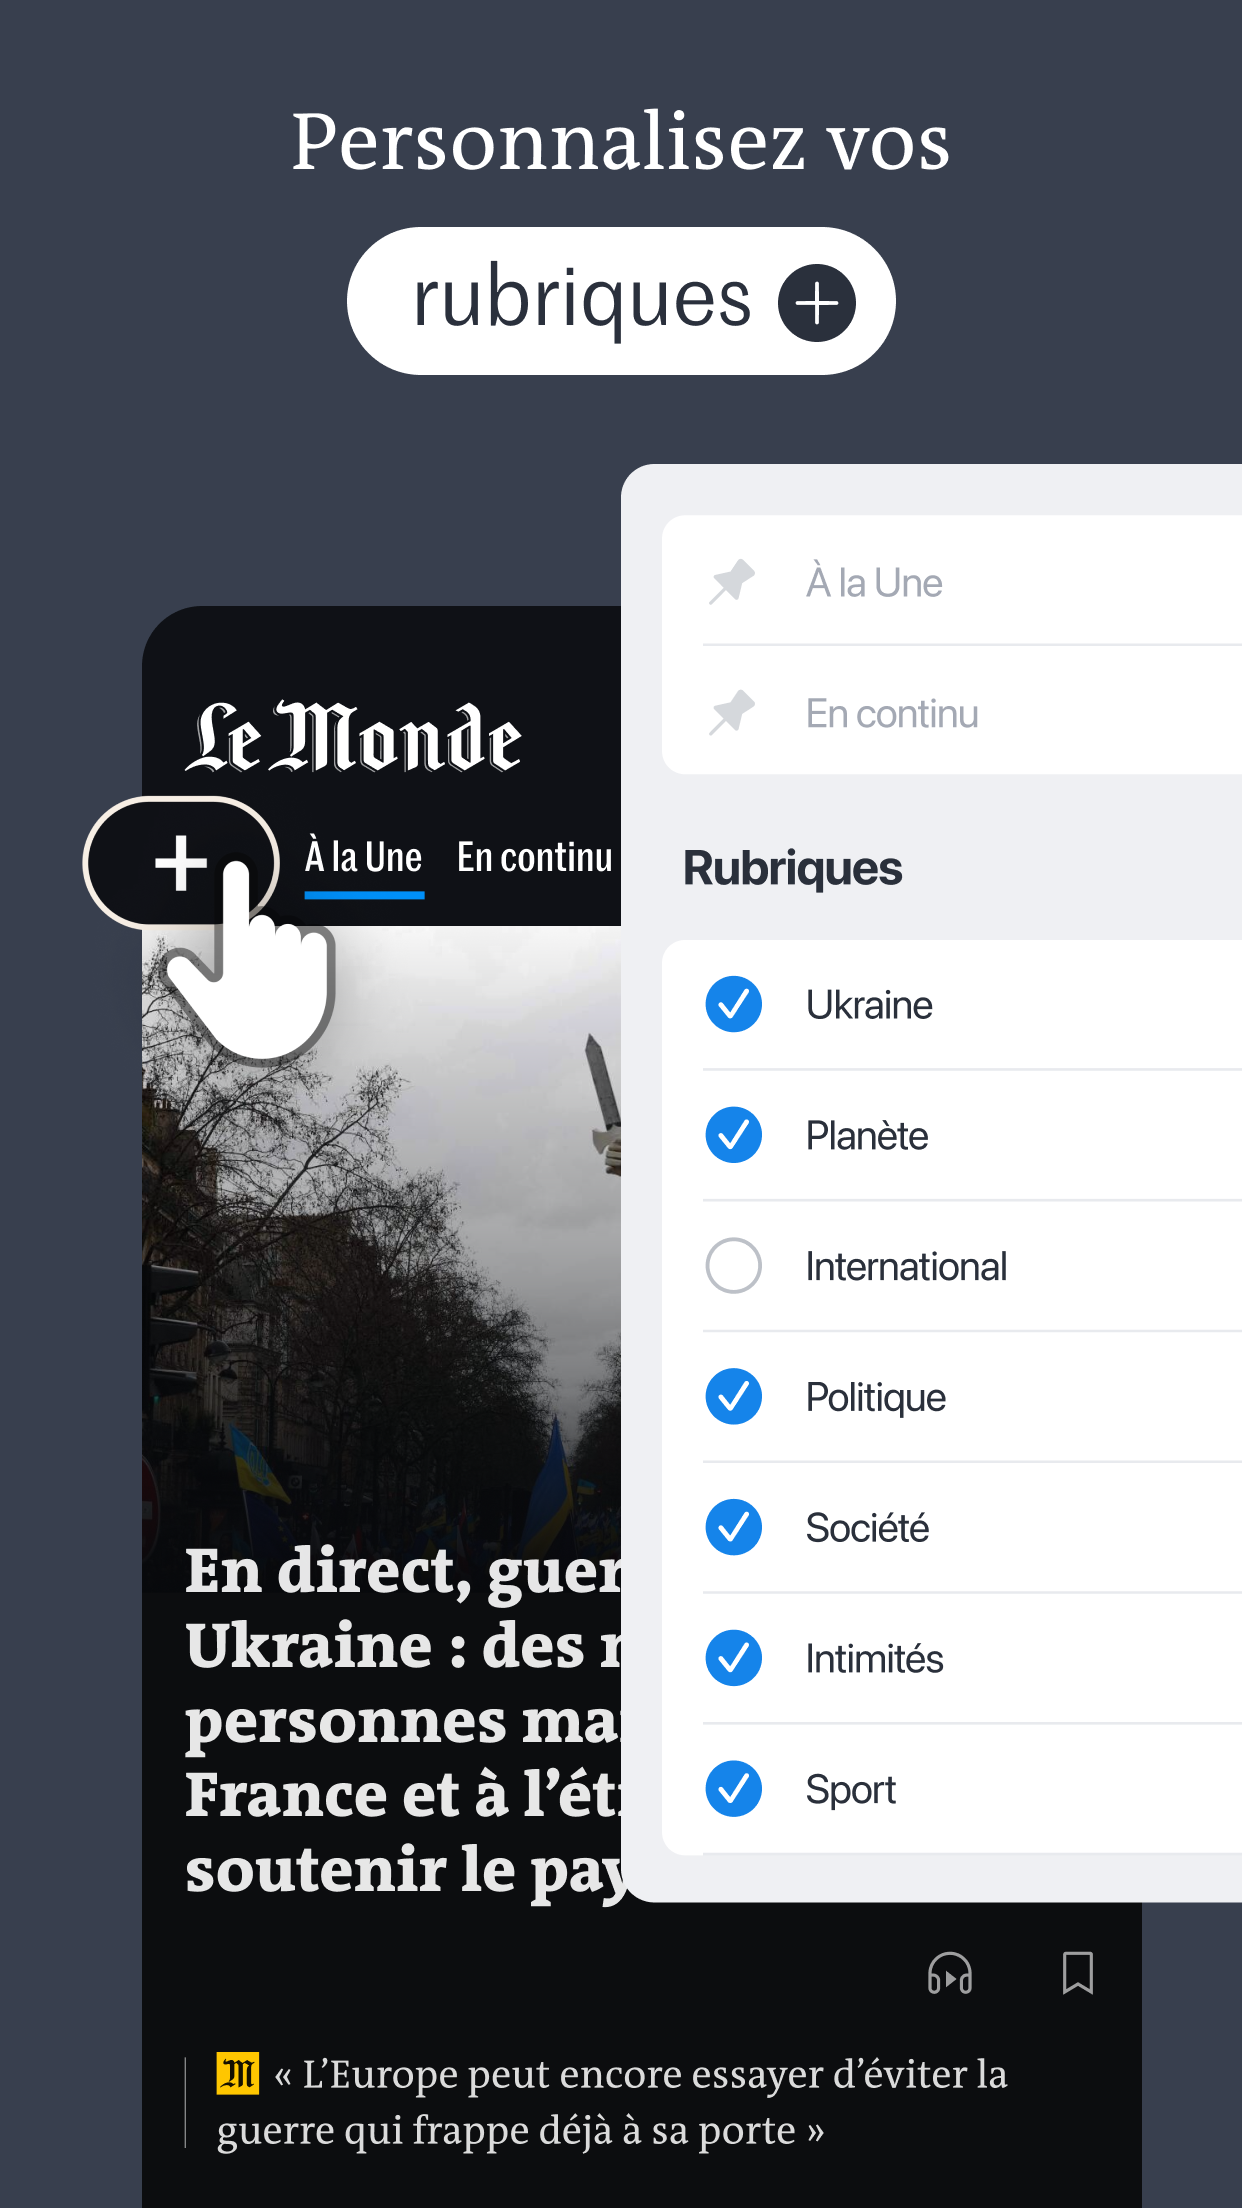Enable the International rubrique
The height and width of the screenshot is (2208, 1242).
pos(734,1266)
